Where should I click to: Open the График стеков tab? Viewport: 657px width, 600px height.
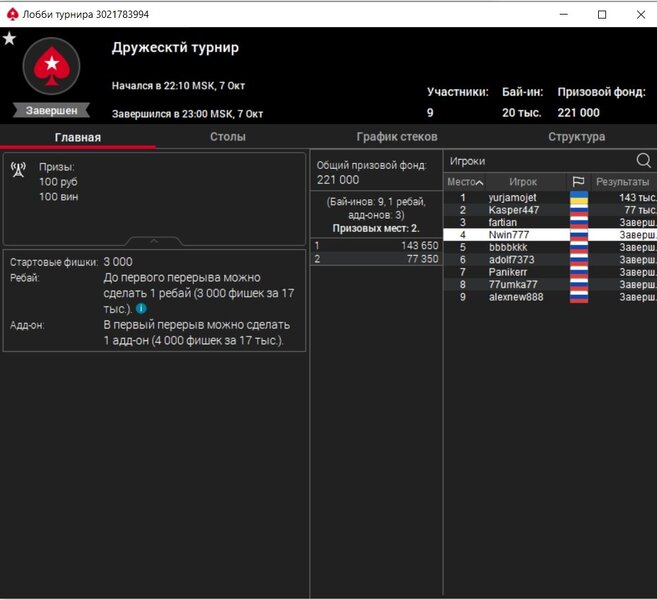pyautogui.click(x=397, y=137)
